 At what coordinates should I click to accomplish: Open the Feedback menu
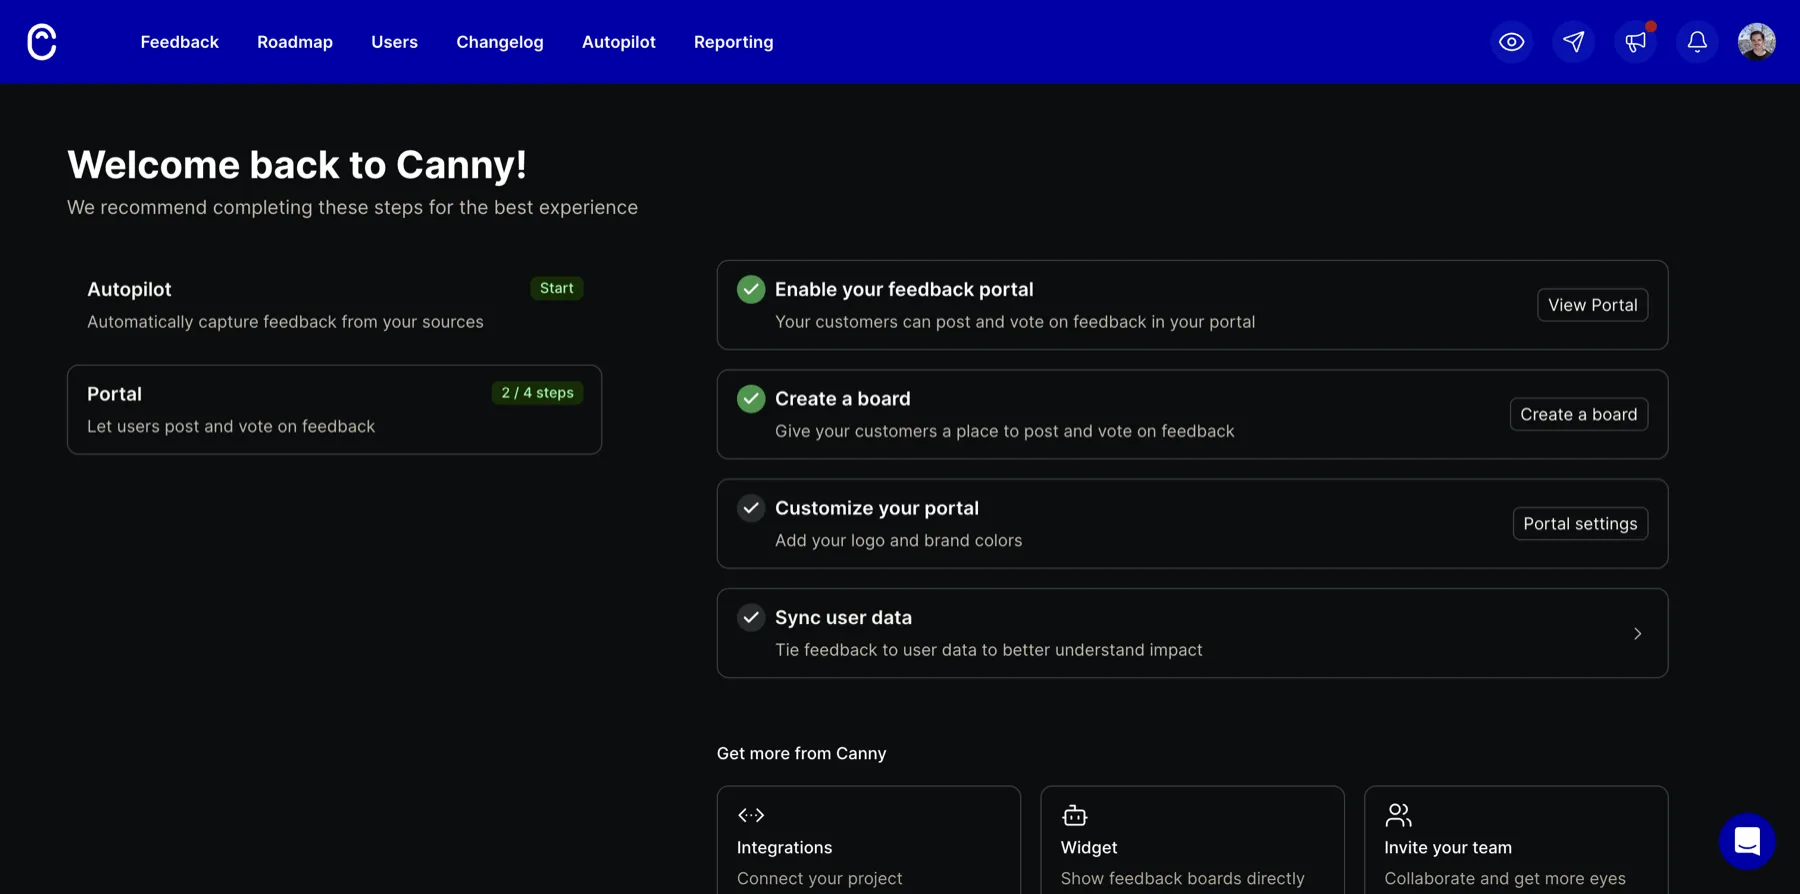coord(179,42)
